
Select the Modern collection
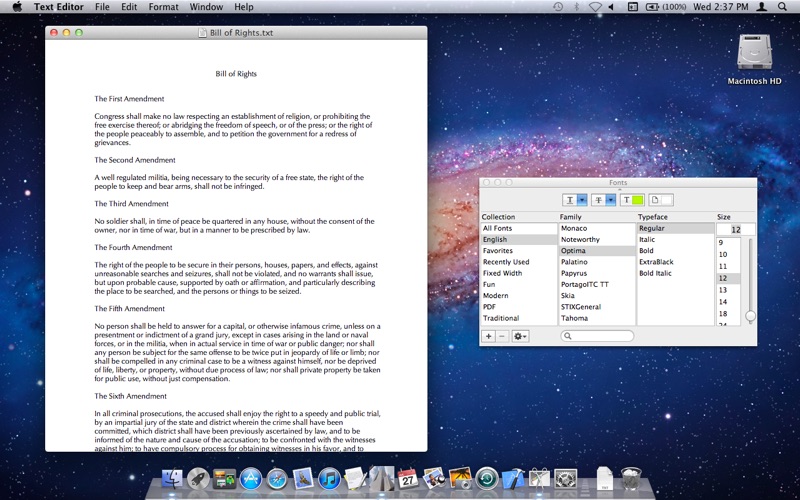(519, 295)
